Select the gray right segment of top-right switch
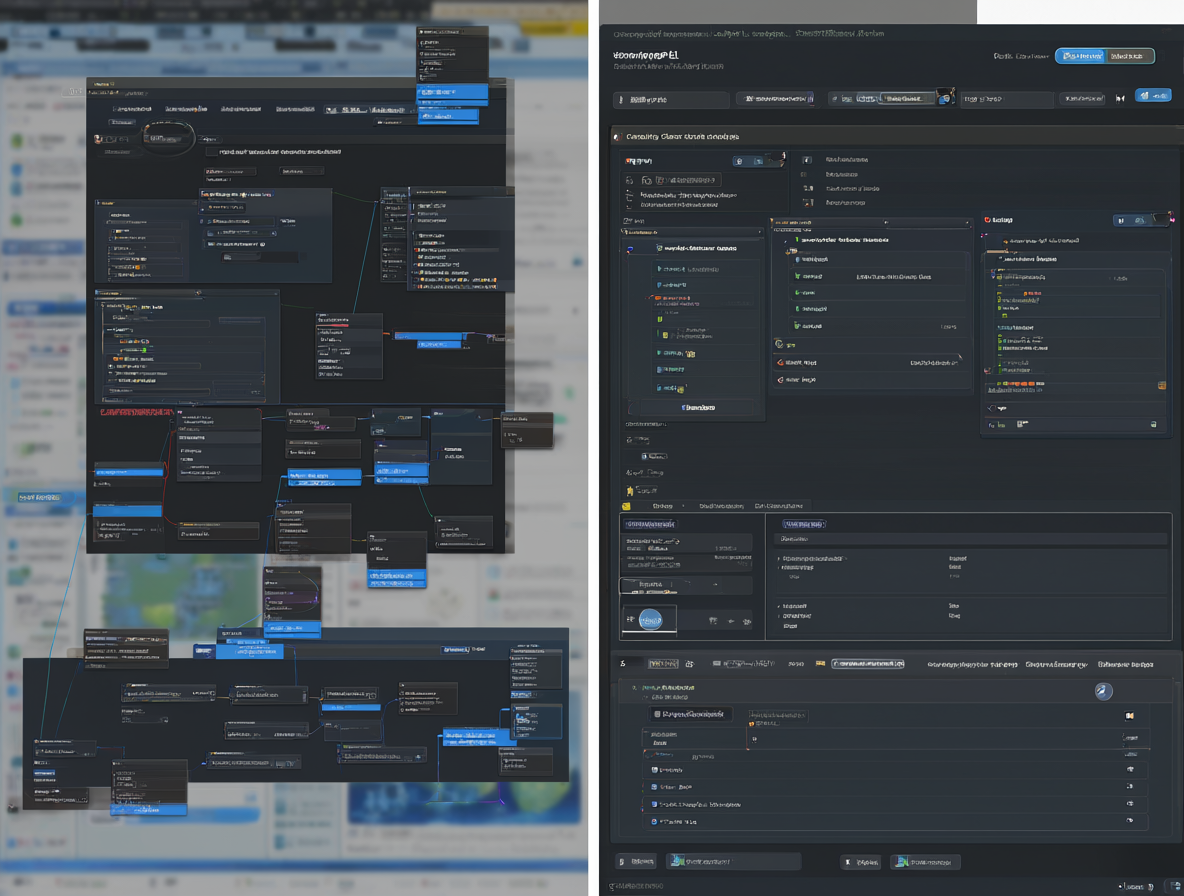The image size is (1184, 896). coord(1128,56)
